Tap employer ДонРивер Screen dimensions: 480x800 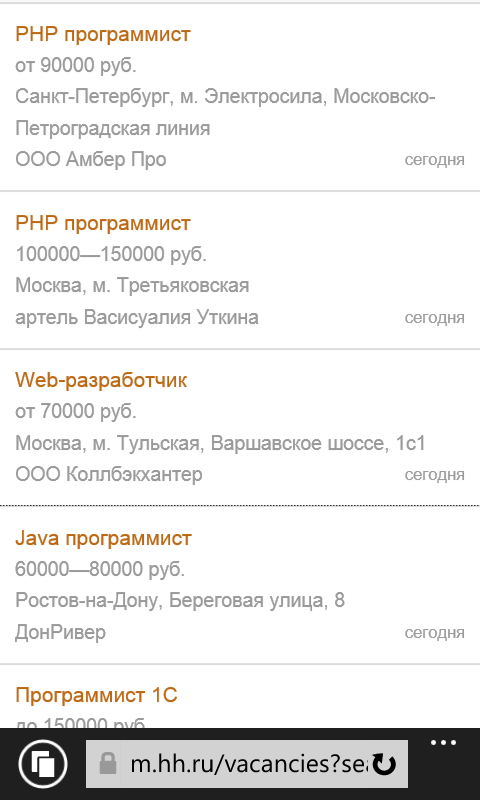61,632
